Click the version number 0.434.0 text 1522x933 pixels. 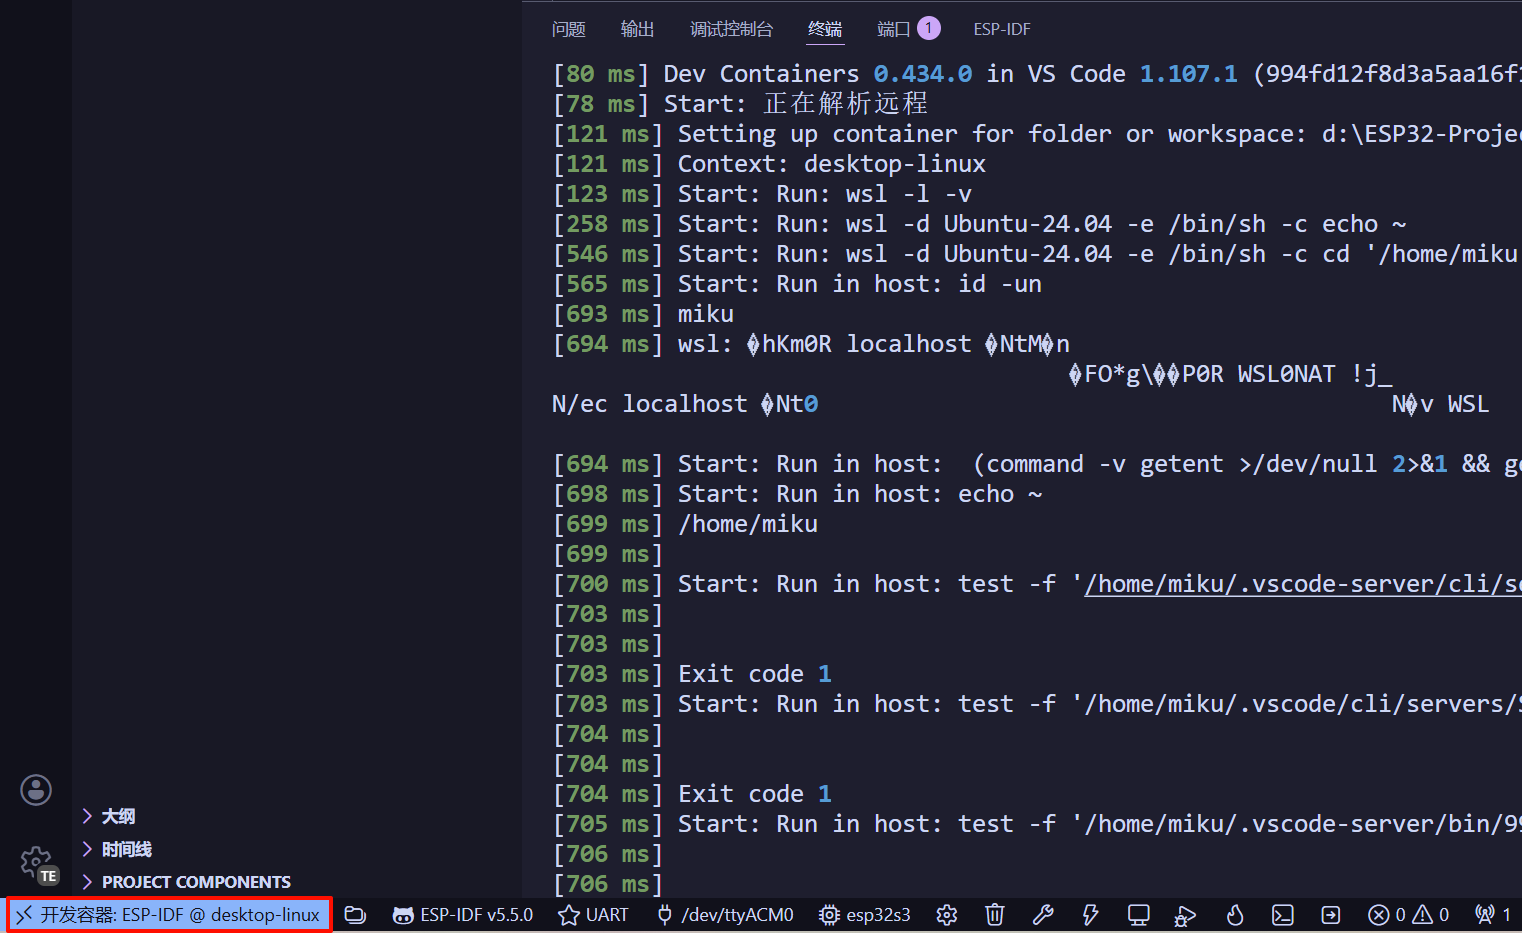click(x=922, y=74)
